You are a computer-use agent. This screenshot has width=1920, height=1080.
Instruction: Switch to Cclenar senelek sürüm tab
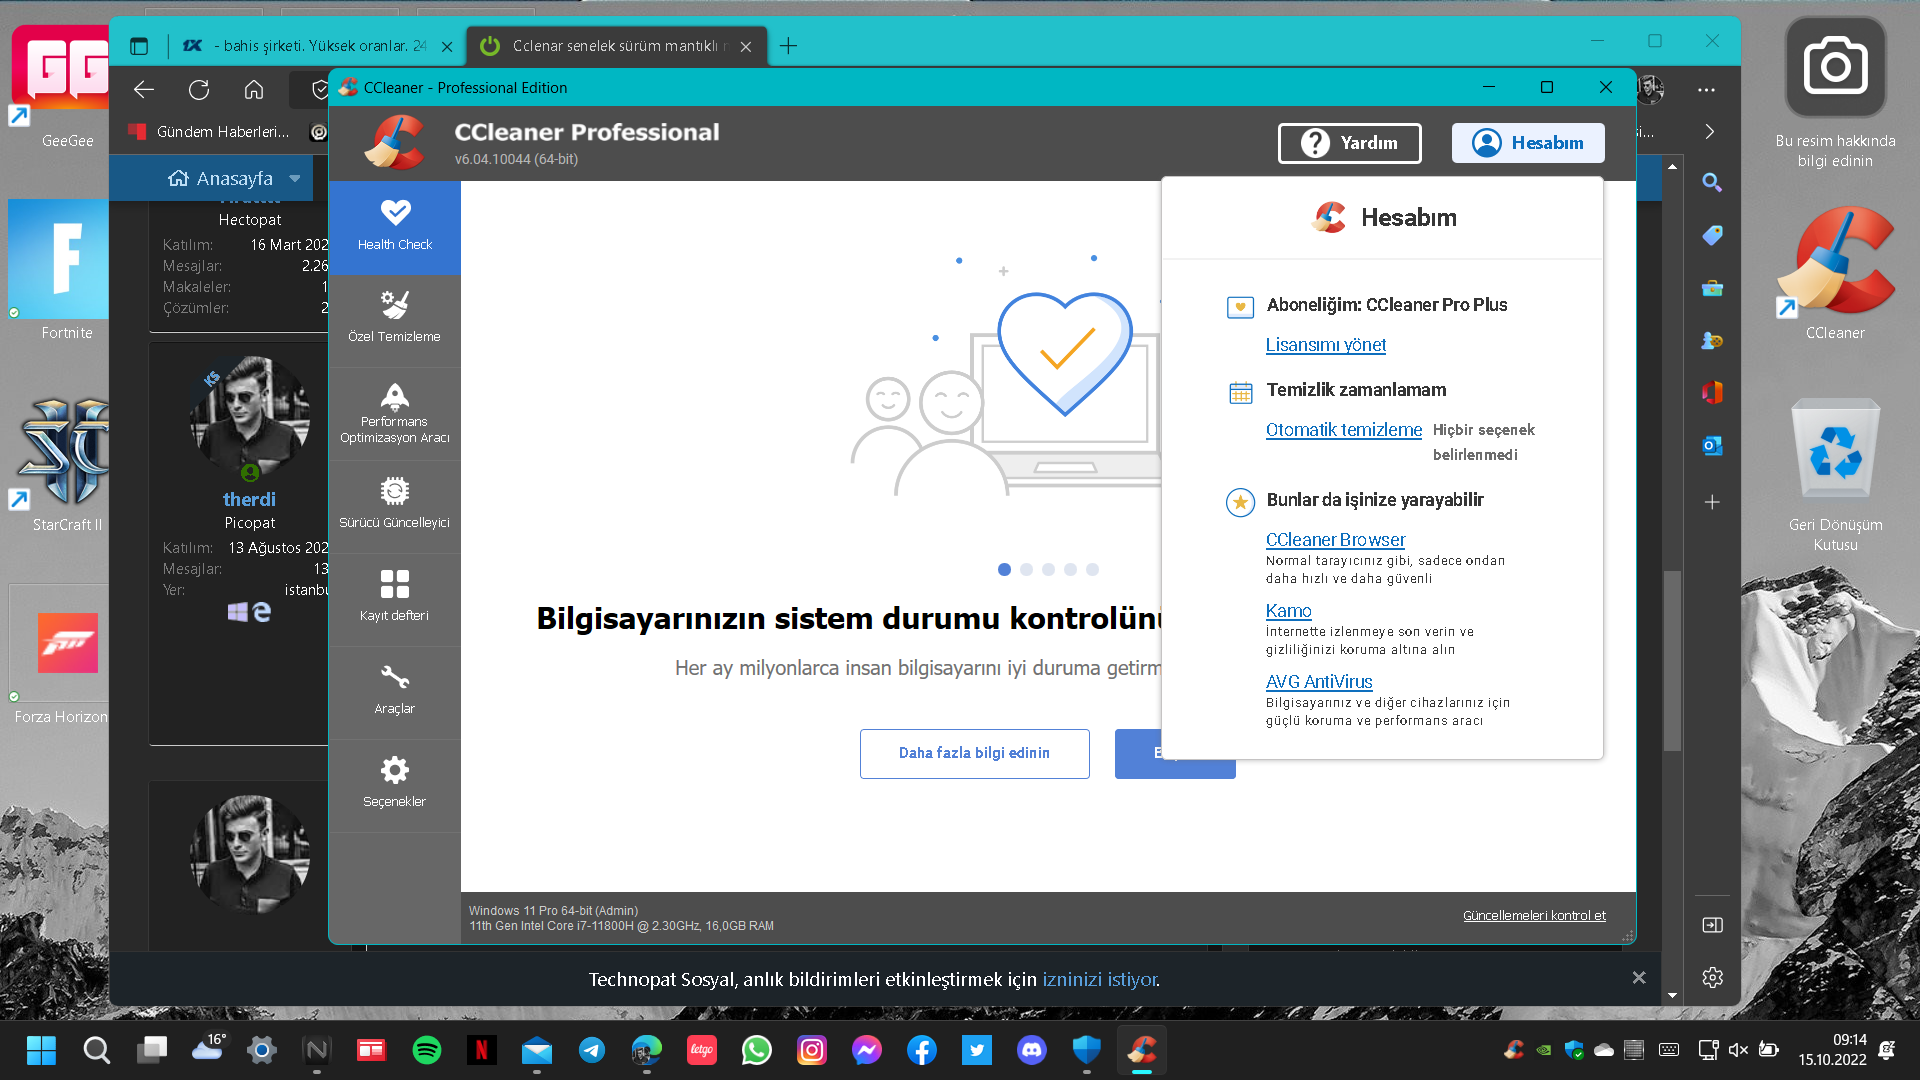pyautogui.click(x=615, y=46)
